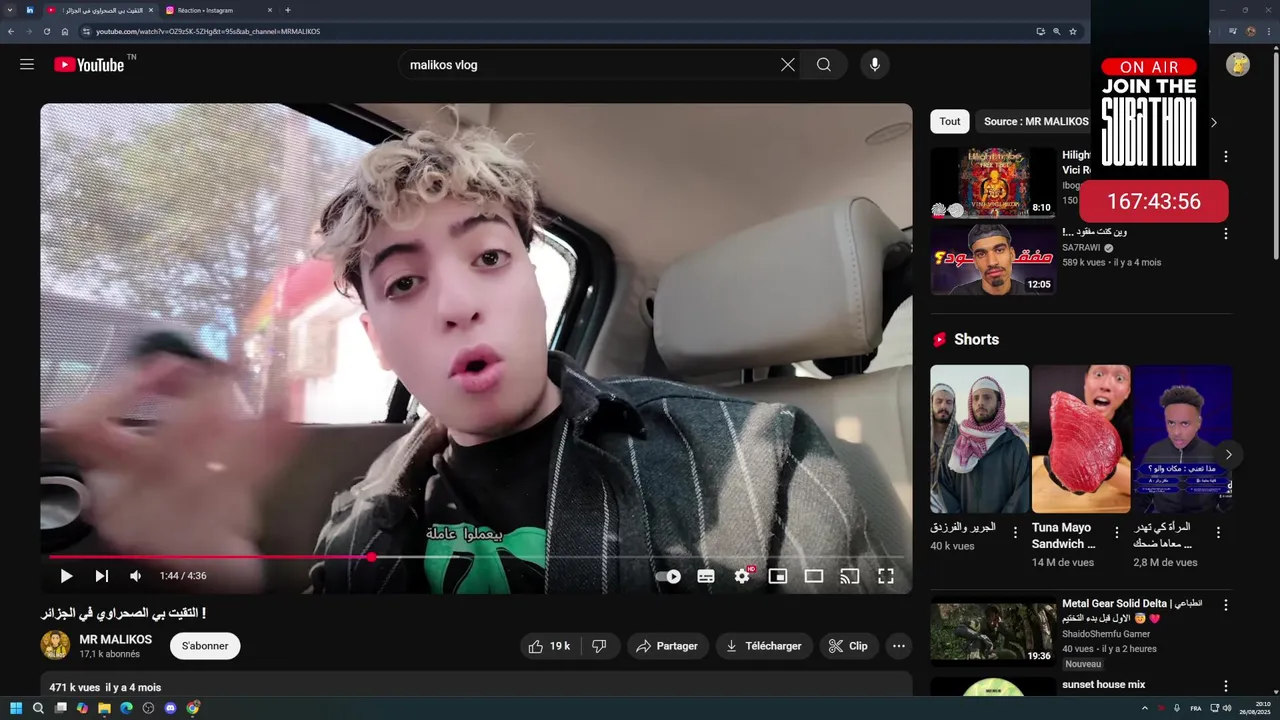Close the Instagram browser tab
The image size is (1280, 720).
click(x=269, y=10)
